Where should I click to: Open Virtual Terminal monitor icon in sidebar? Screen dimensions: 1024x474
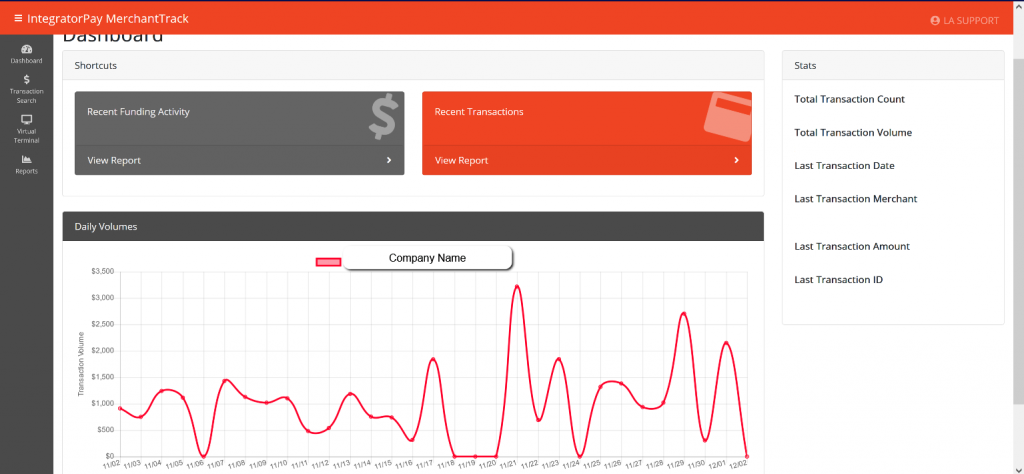click(x=26, y=119)
